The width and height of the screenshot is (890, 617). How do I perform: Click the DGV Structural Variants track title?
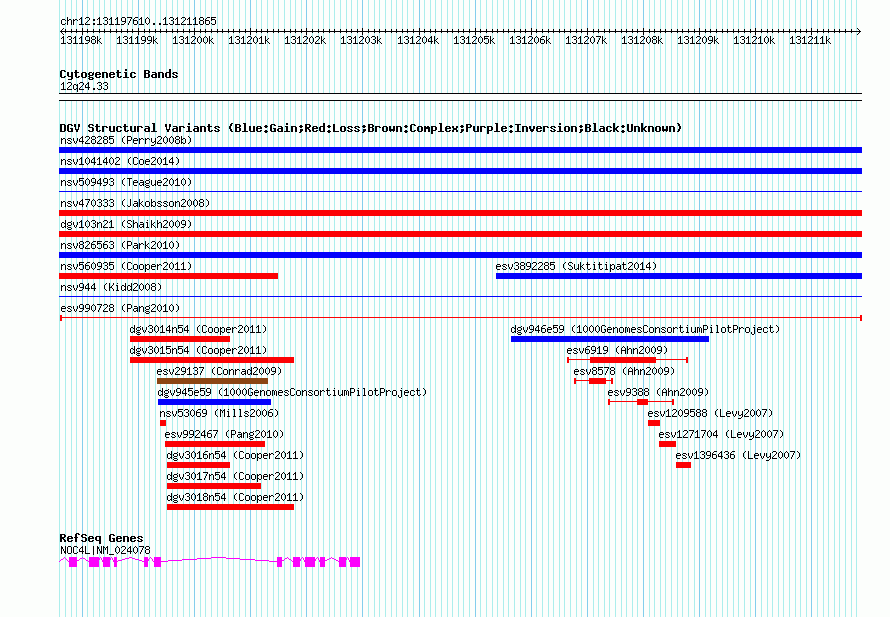(x=371, y=128)
